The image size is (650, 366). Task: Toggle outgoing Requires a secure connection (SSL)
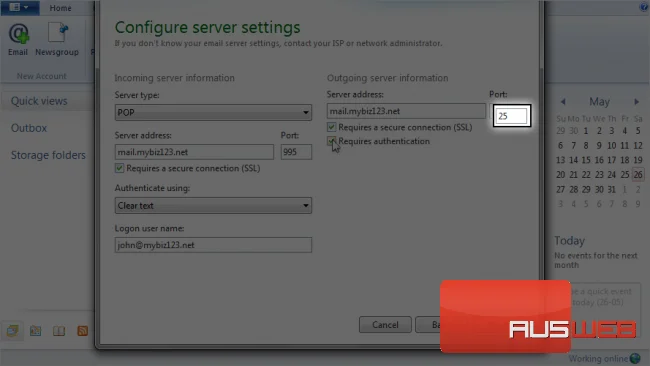tap(331, 127)
